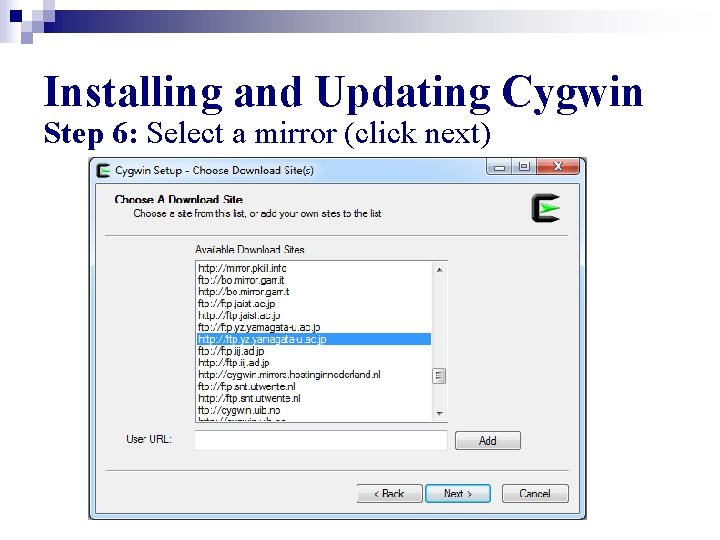Minimize the Cygwin Setup window
This screenshot has width=720, height=540.
[500, 167]
